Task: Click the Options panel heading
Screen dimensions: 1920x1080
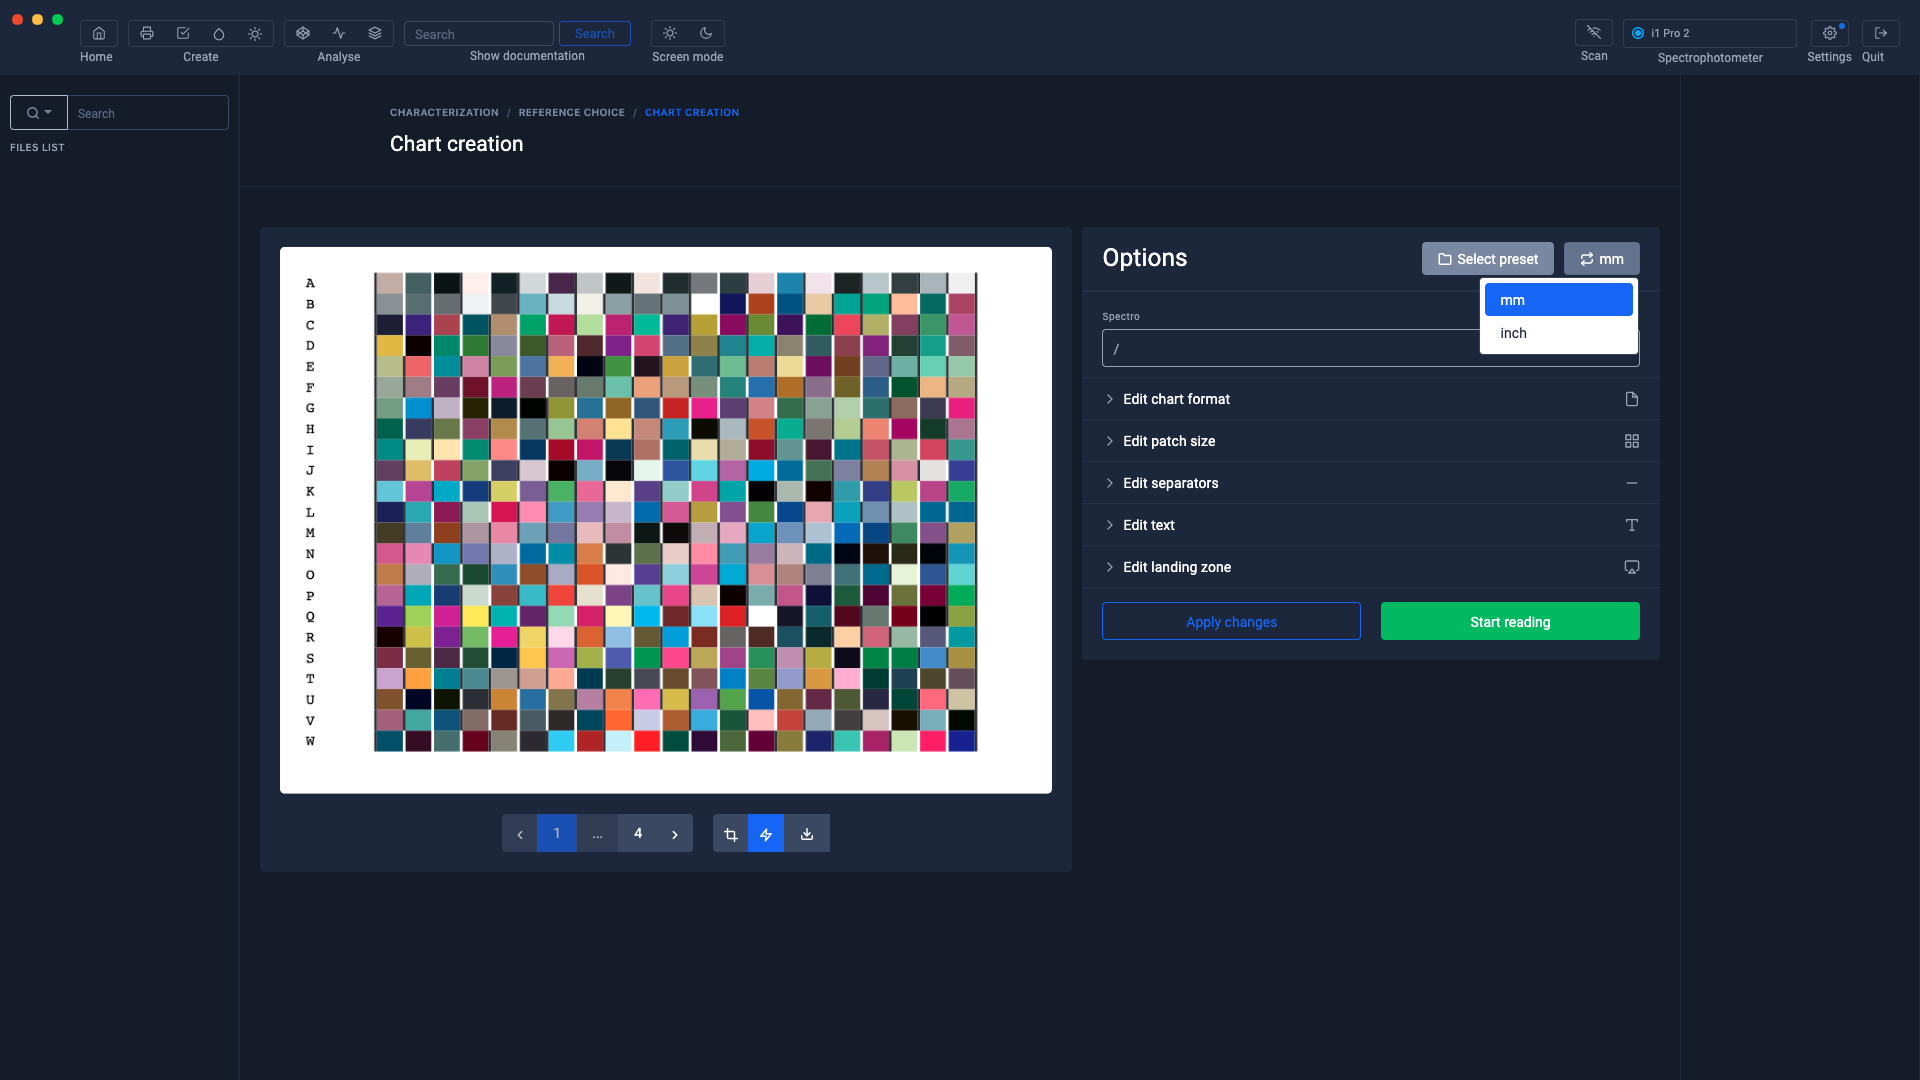Action: (1145, 258)
